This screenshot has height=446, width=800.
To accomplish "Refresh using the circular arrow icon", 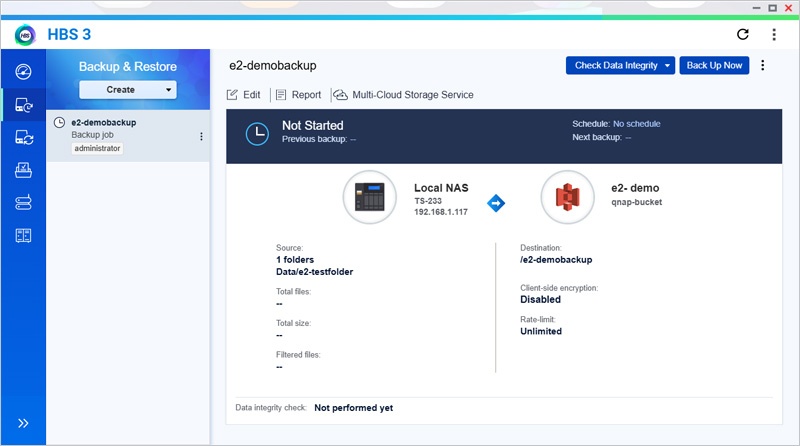I will coord(743,34).
